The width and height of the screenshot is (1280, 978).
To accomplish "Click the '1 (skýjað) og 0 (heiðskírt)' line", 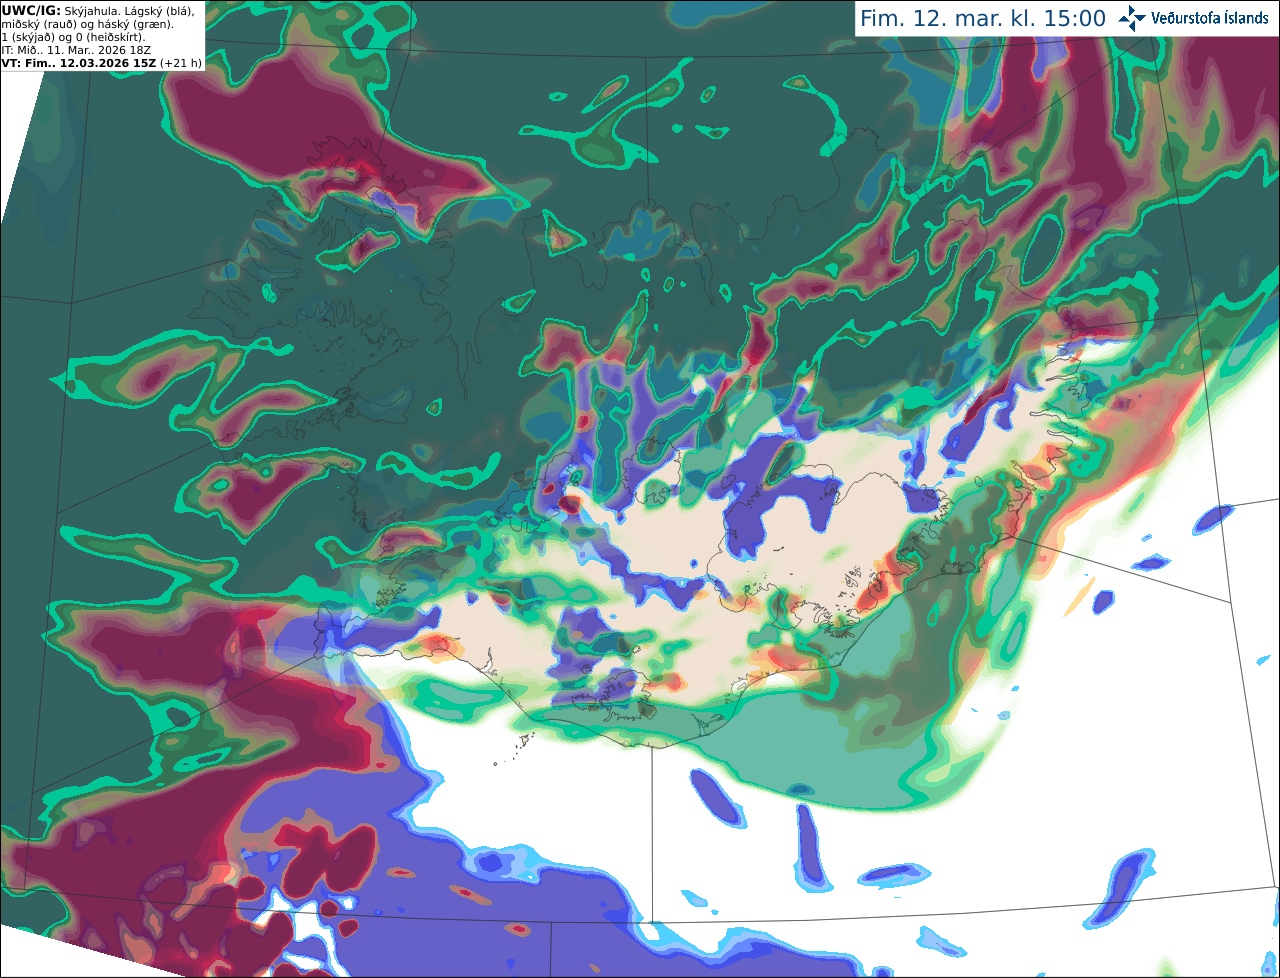I will (73, 37).
